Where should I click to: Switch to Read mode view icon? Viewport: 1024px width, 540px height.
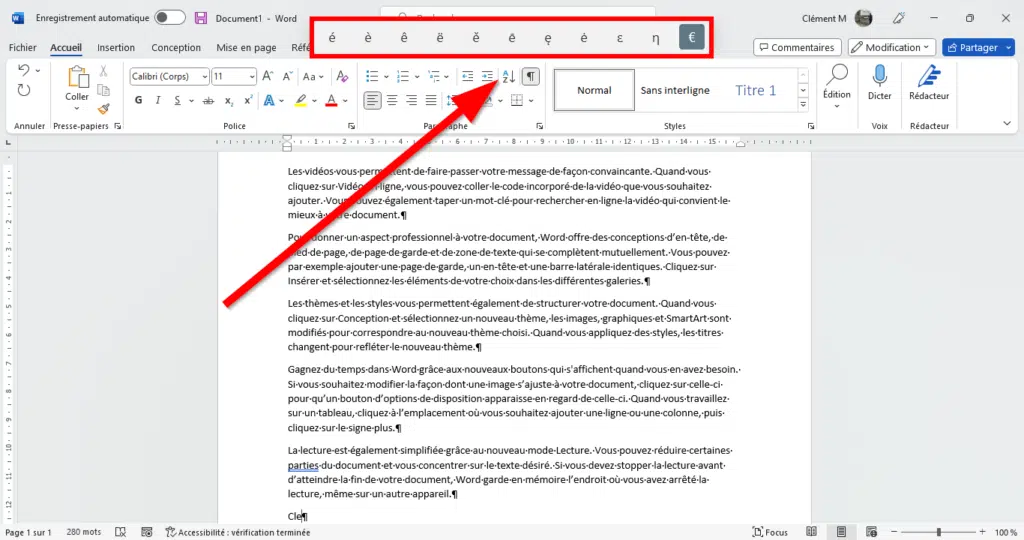(811, 532)
